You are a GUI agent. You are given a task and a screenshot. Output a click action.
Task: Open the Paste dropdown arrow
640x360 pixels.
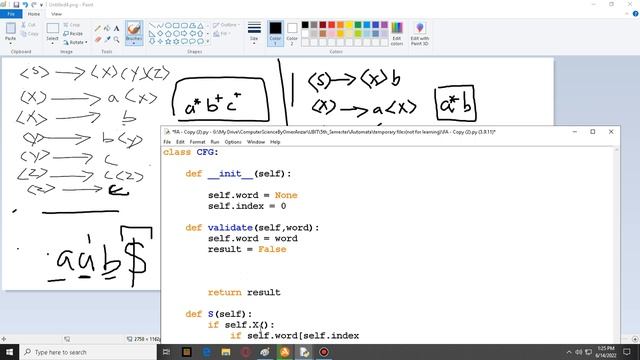coord(11,42)
